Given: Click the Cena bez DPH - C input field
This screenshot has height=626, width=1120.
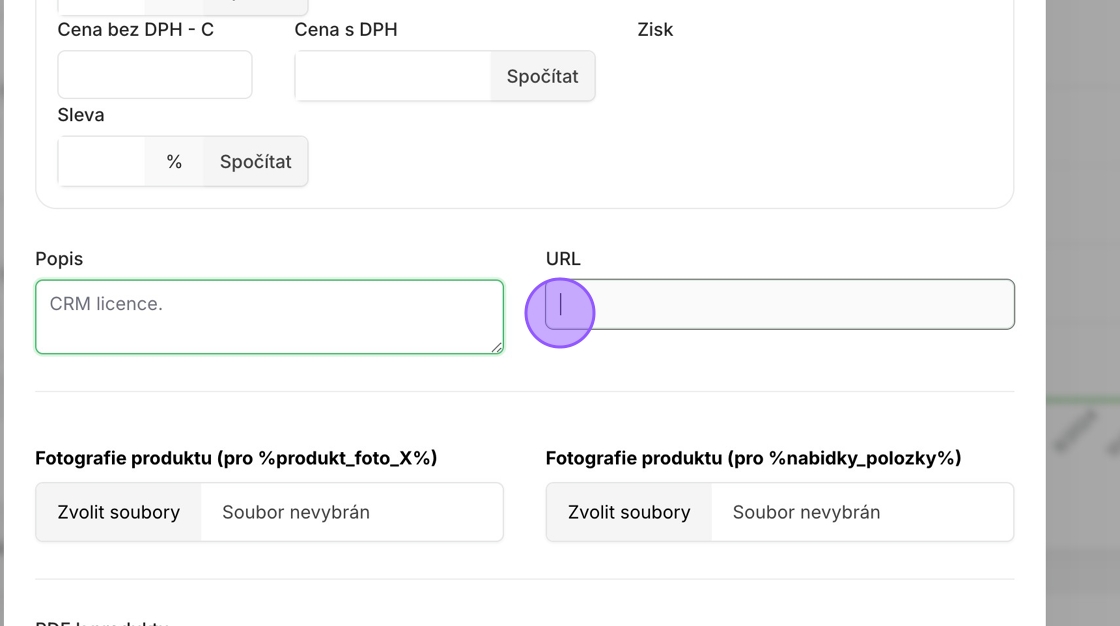Looking at the screenshot, I should [x=154, y=75].
